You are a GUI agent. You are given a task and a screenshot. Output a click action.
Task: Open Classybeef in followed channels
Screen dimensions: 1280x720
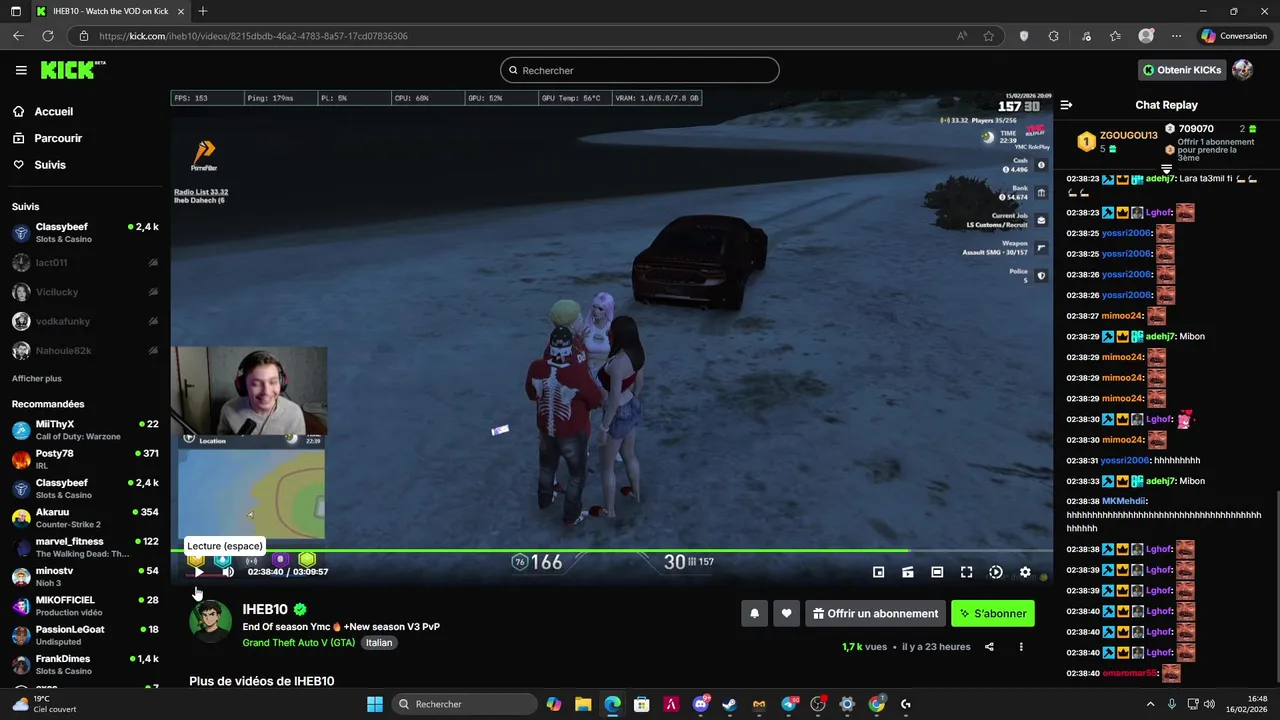pos(85,233)
